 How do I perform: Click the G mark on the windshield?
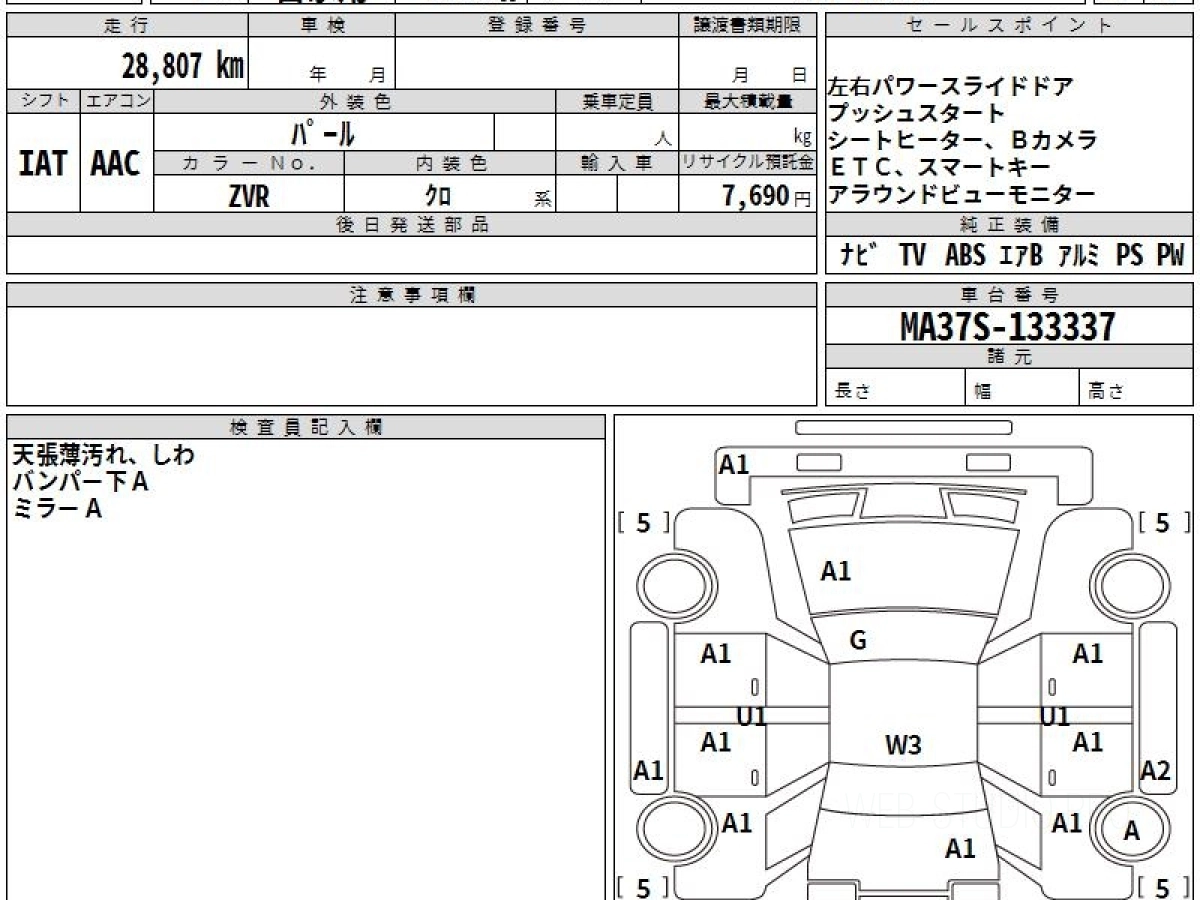[857, 641]
